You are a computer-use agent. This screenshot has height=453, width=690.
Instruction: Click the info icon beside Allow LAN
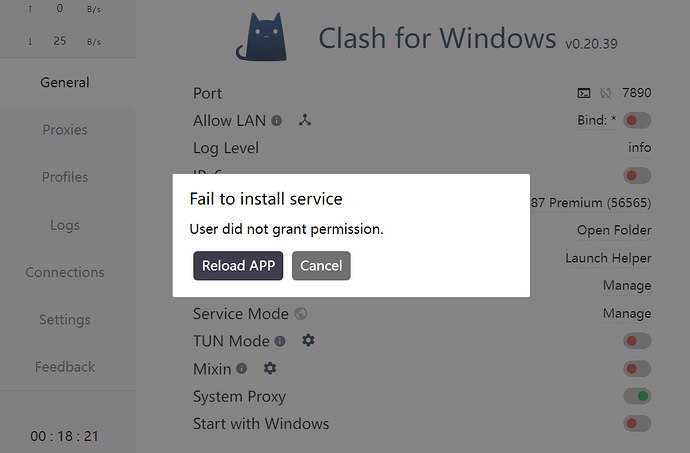click(x=276, y=121)
